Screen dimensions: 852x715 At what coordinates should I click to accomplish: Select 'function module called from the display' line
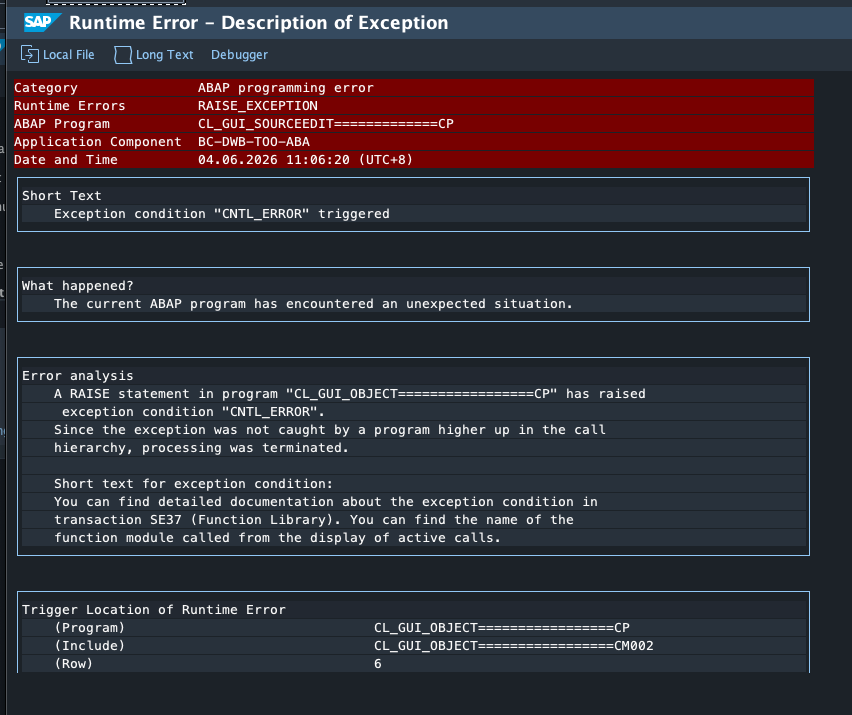click(277, 537)
